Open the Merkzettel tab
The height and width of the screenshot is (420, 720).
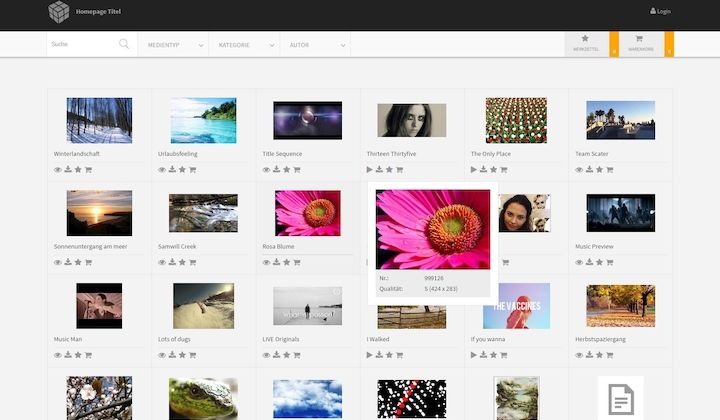pyautogui.click(x=586, y=43)
